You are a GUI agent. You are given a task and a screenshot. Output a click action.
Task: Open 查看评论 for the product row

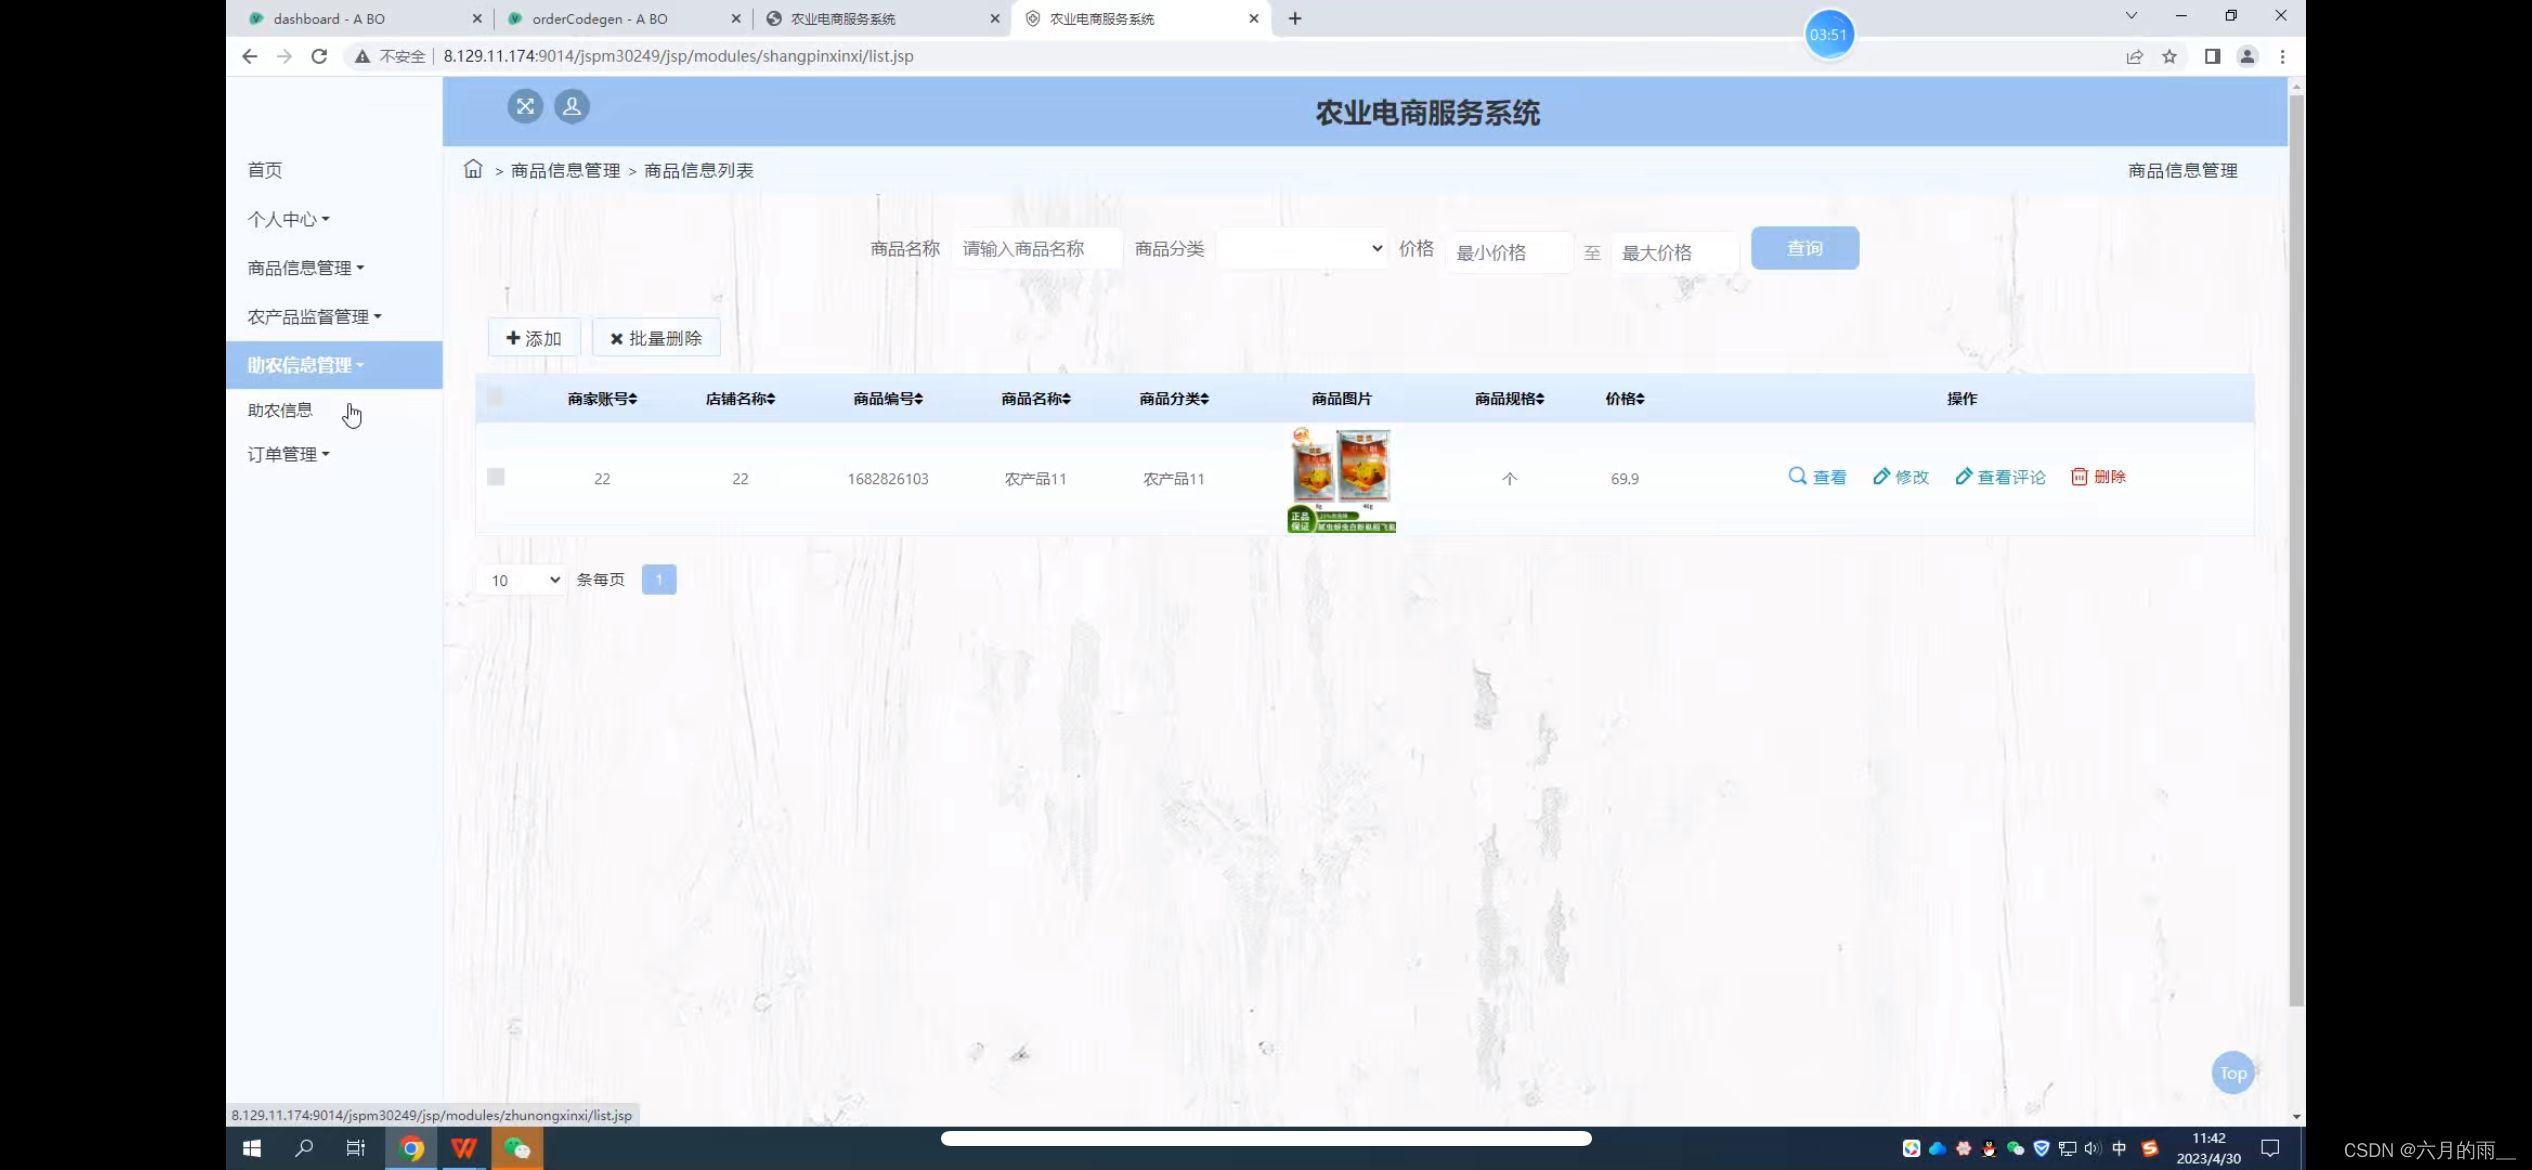click(2000, 477)
